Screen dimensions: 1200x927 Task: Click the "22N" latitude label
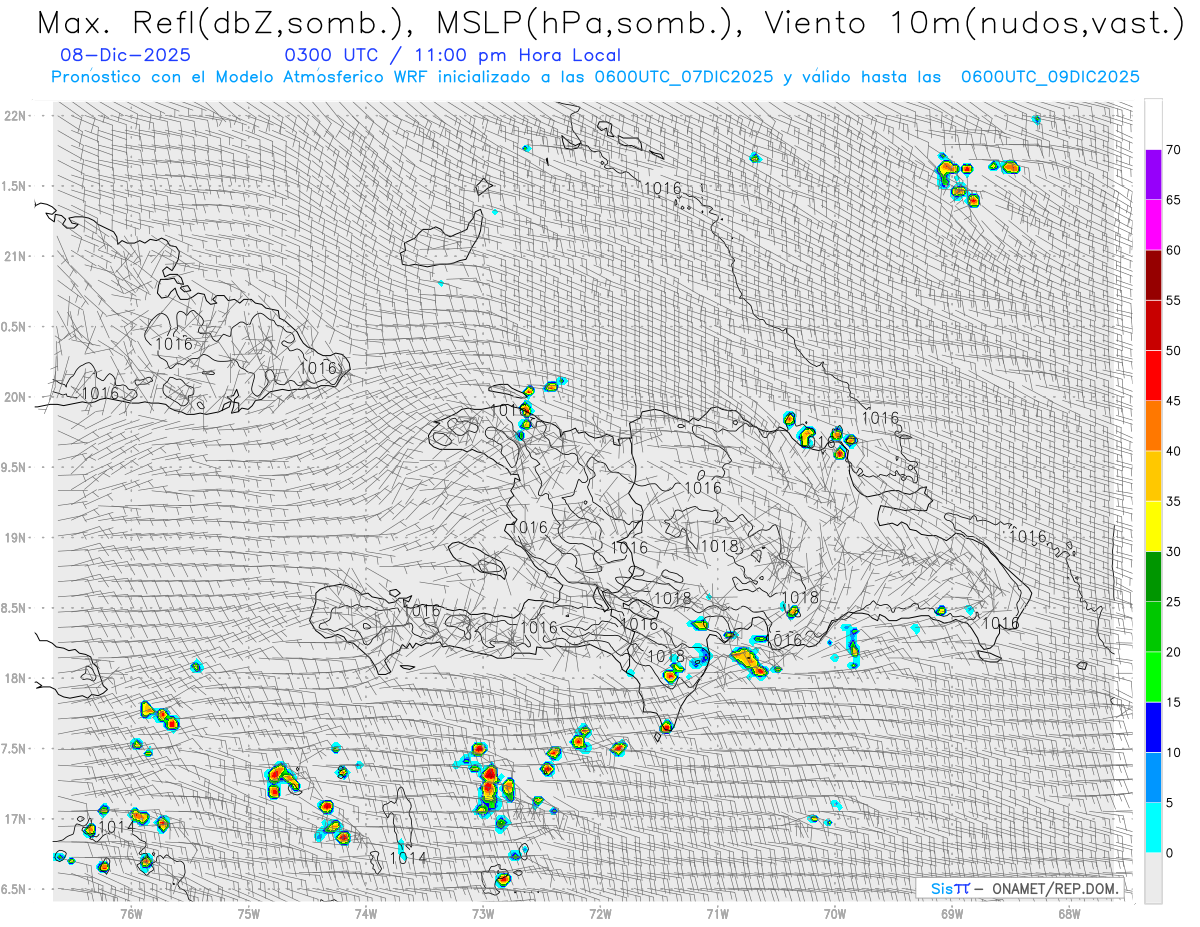pos(16,115)
